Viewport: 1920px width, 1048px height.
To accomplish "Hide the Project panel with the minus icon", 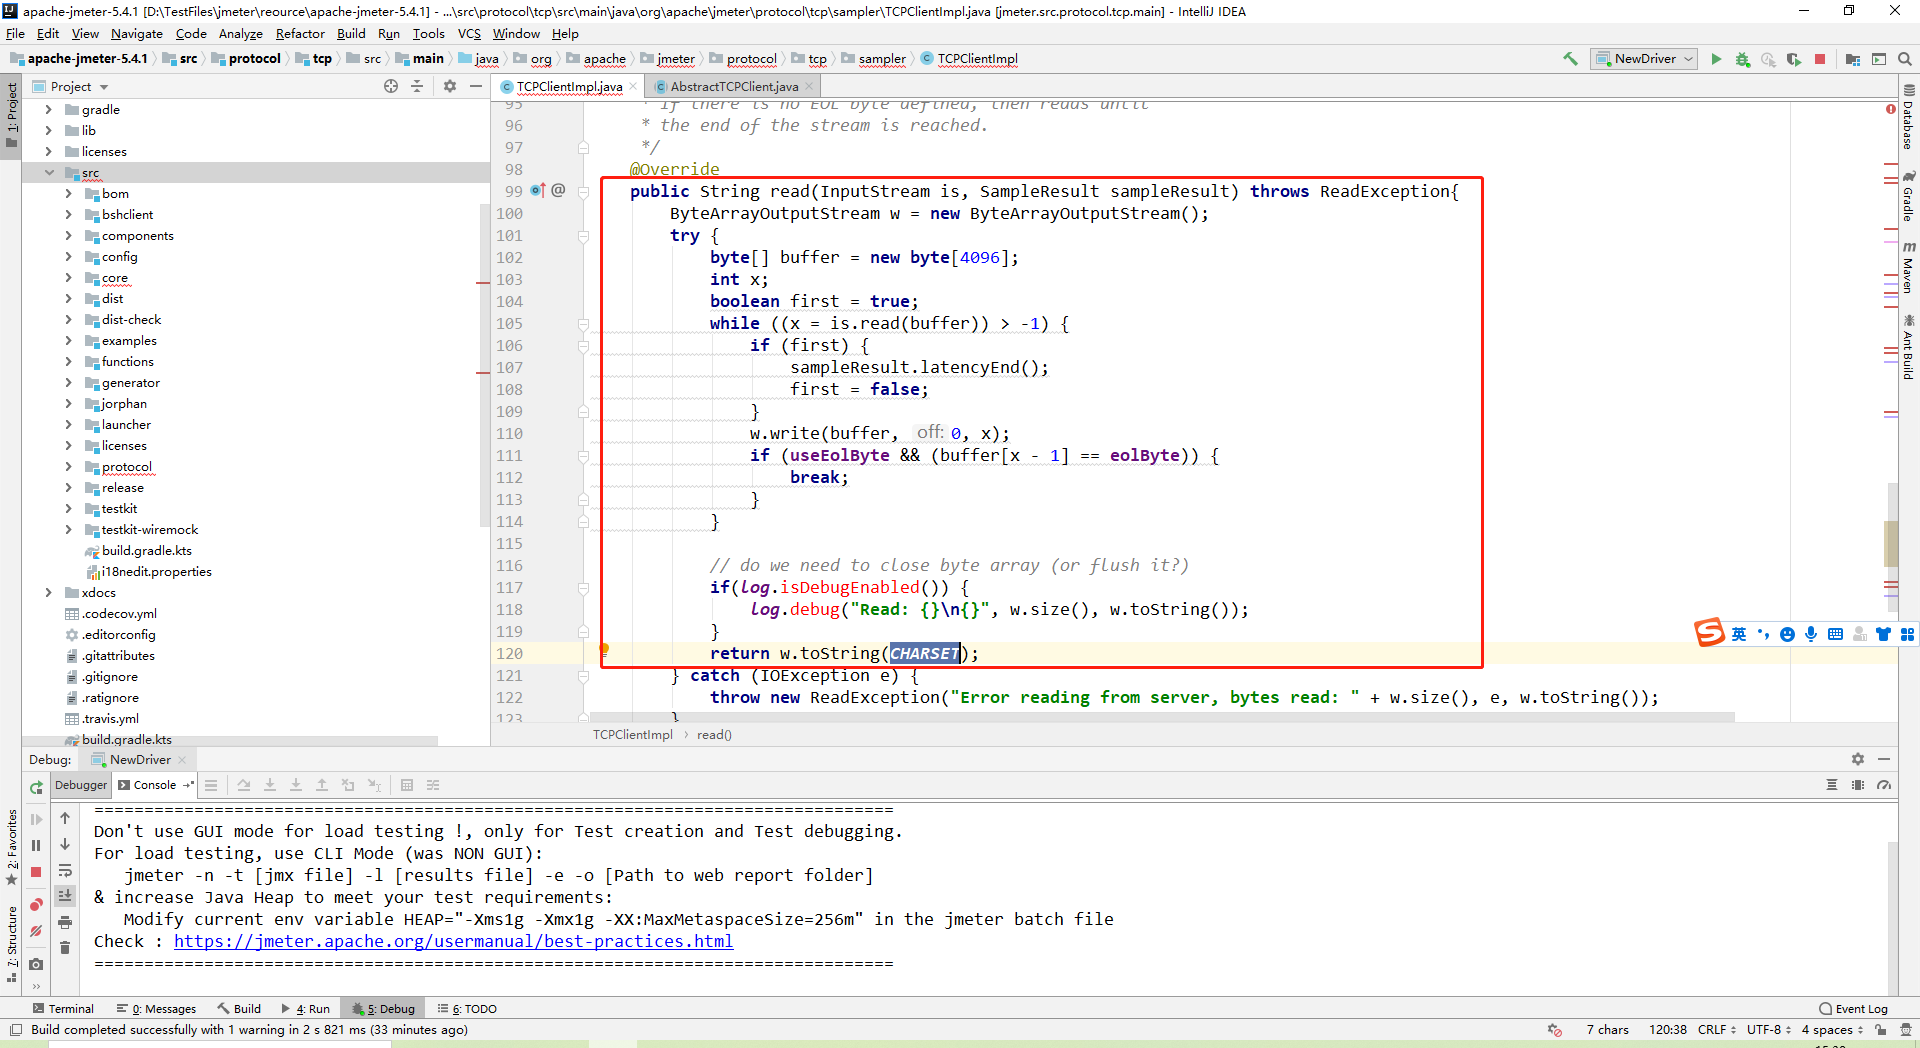I will coord(476,87).
